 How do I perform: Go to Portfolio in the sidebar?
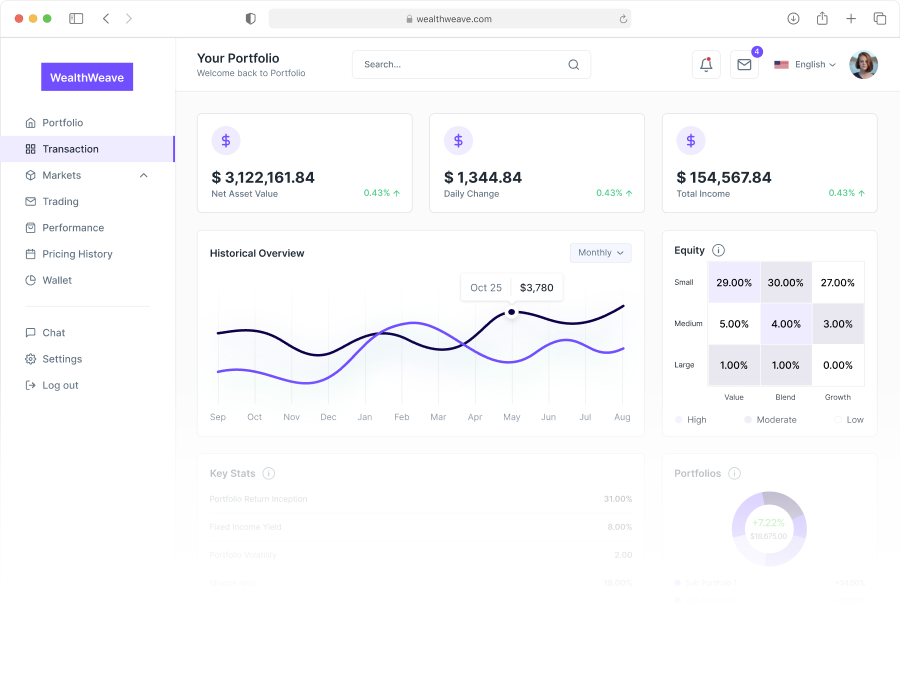pos(62,123)
